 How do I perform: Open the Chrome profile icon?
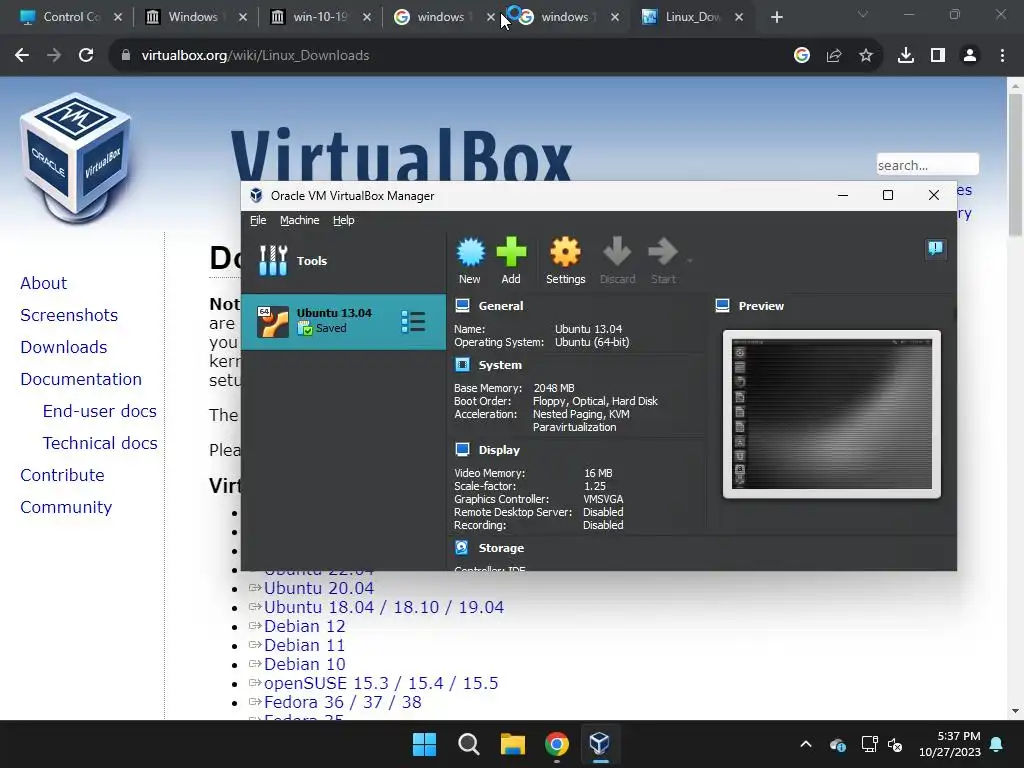click(x=970, y=56)
